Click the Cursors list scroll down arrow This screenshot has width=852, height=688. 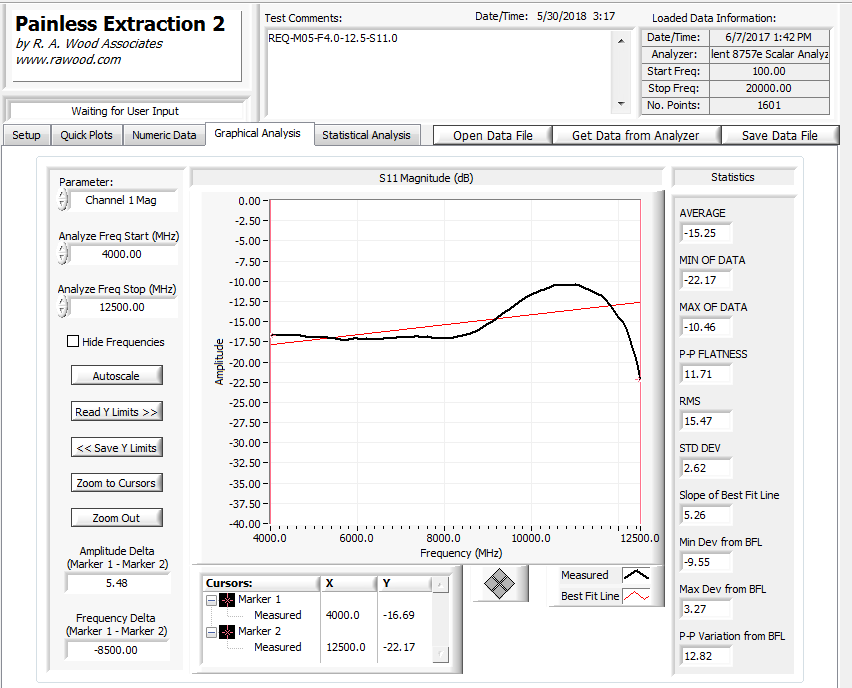440,654
